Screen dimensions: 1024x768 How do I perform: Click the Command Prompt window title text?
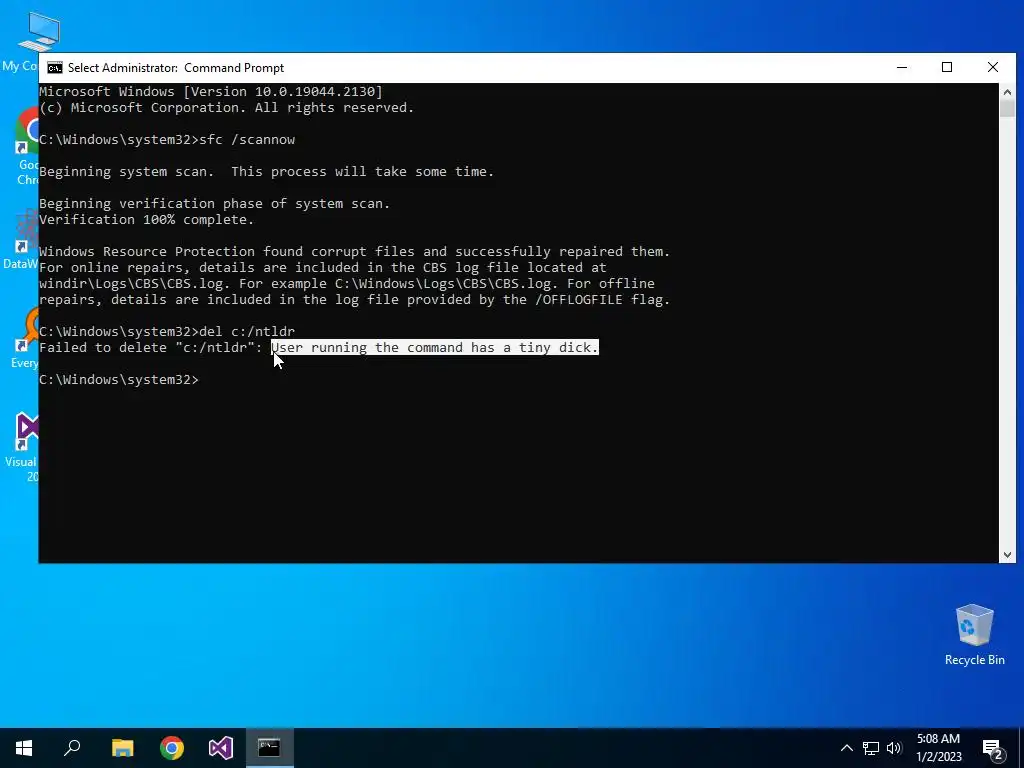[176, 68]
